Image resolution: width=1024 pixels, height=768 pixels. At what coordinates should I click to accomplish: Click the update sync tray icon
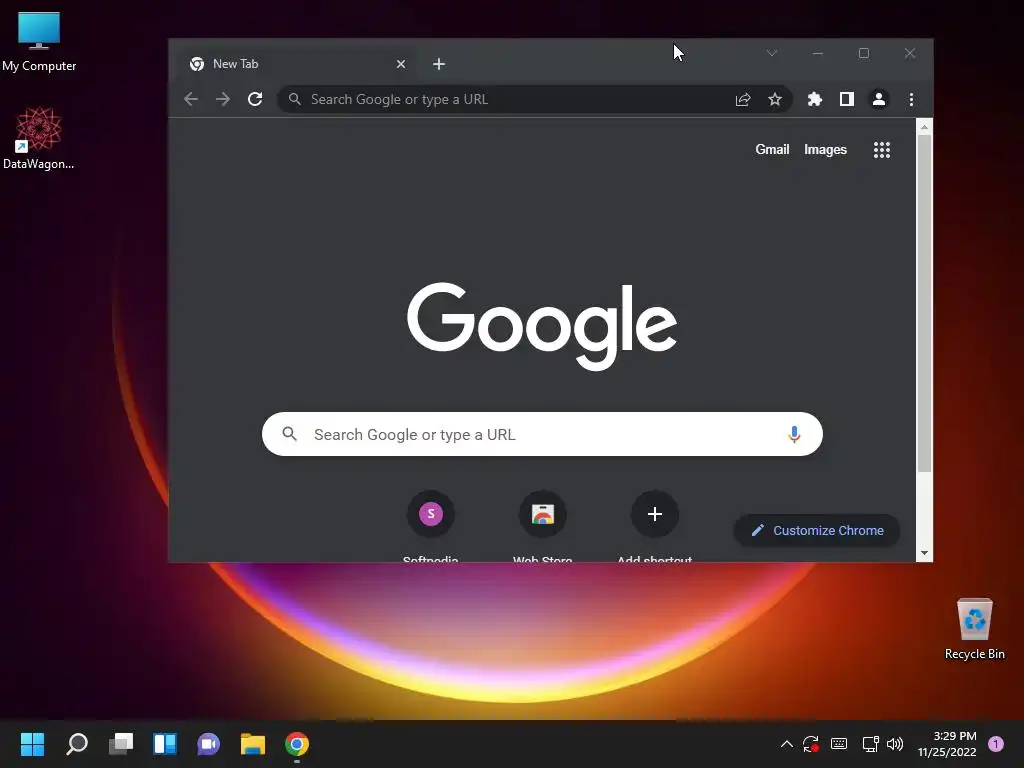click(811, 744)
